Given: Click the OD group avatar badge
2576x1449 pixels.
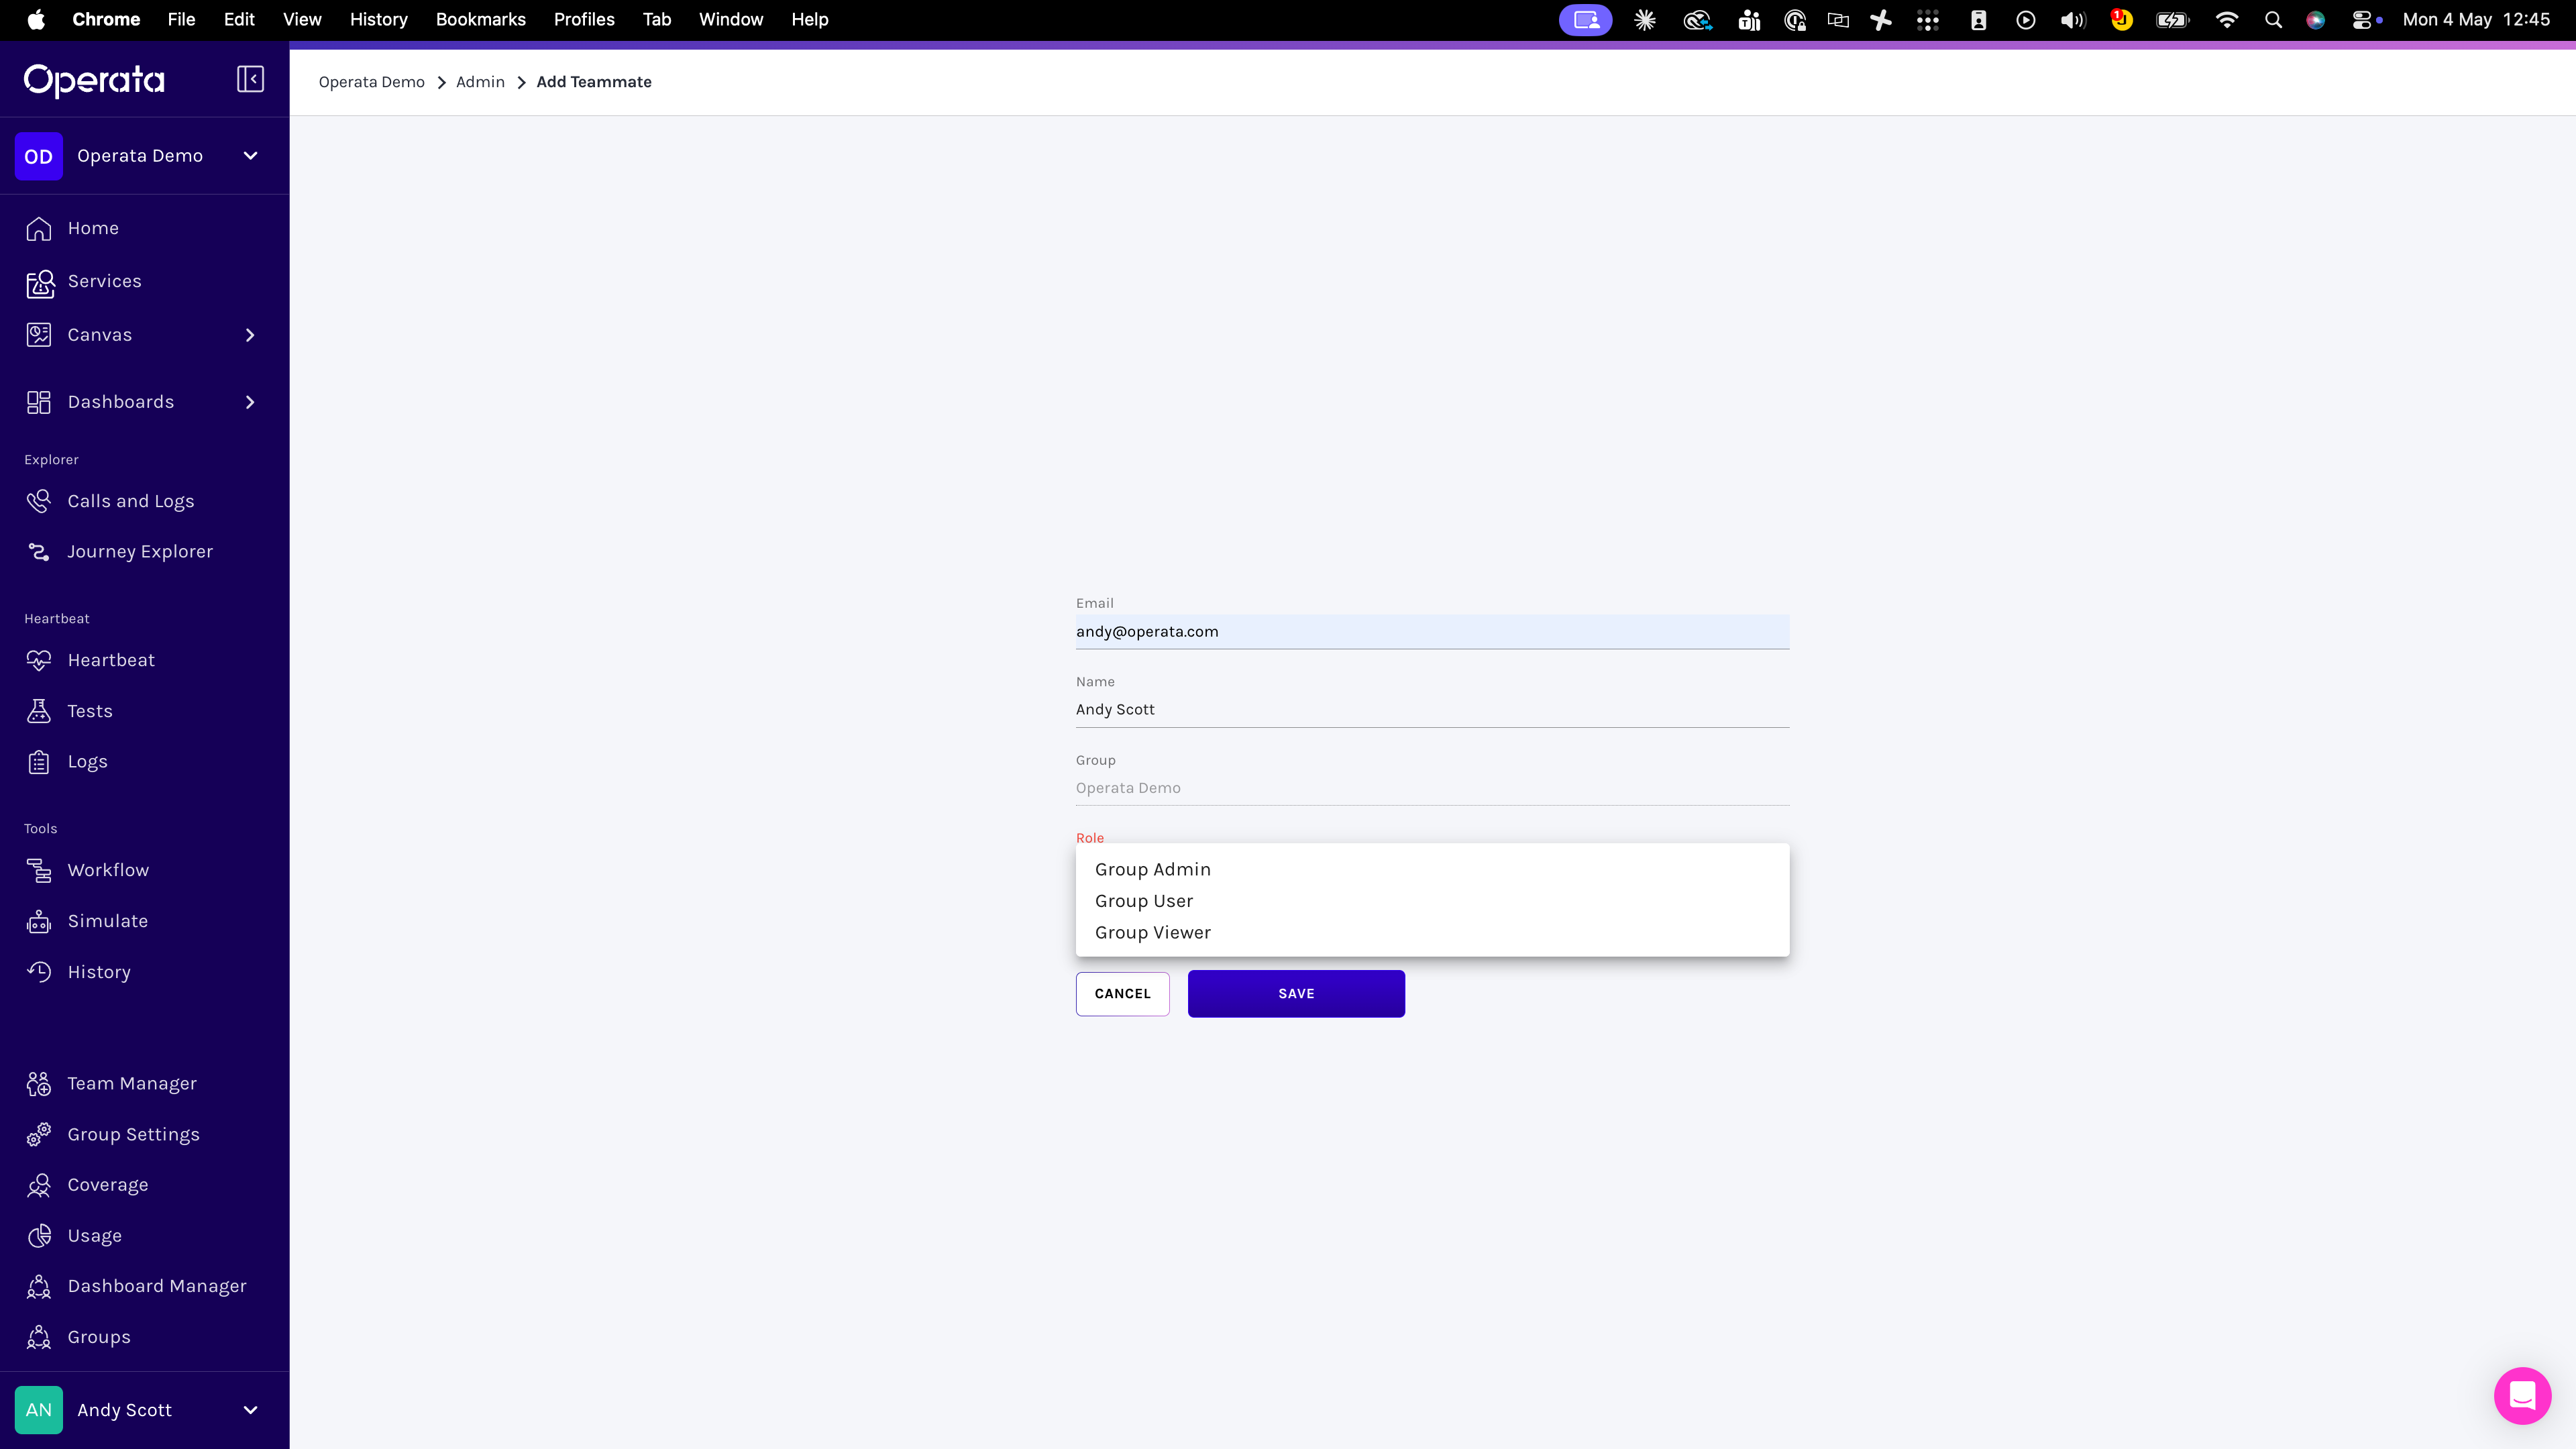Looking at the screenshot, I should pyautogui.click(x=39, y=156).
